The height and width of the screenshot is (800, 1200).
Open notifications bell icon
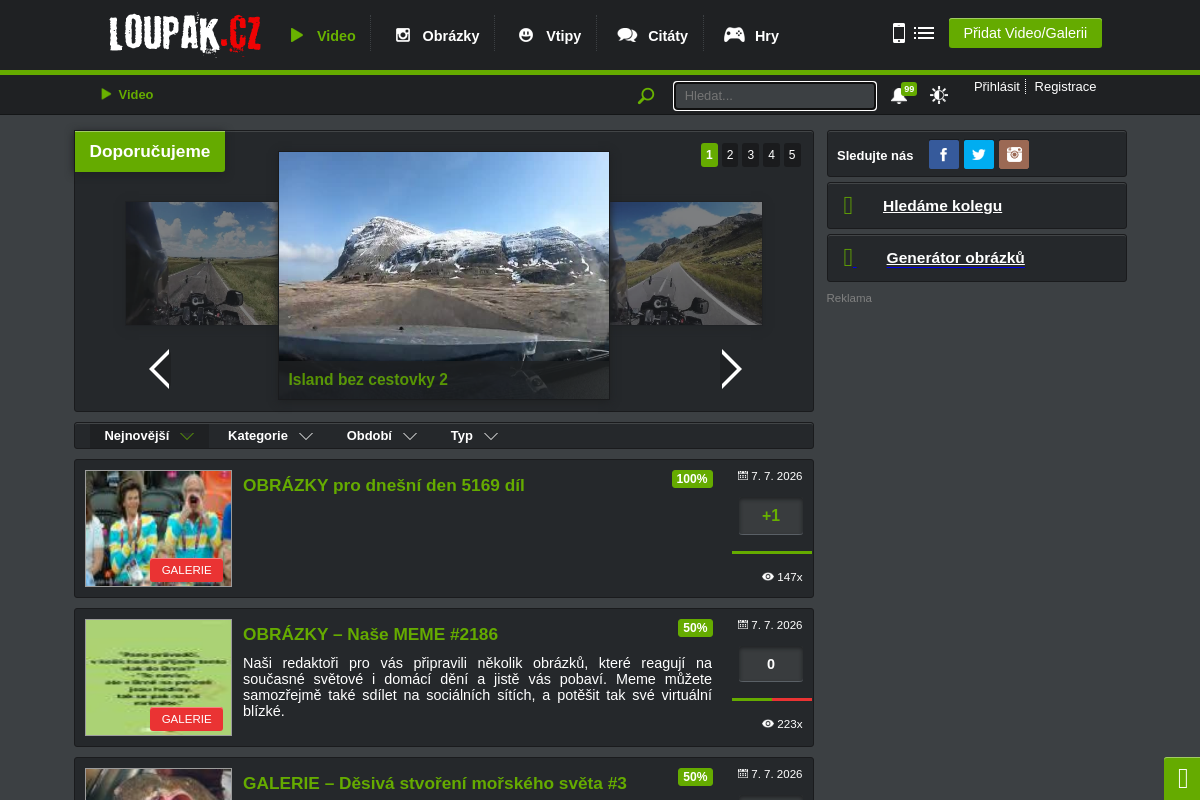click(899, 95)
